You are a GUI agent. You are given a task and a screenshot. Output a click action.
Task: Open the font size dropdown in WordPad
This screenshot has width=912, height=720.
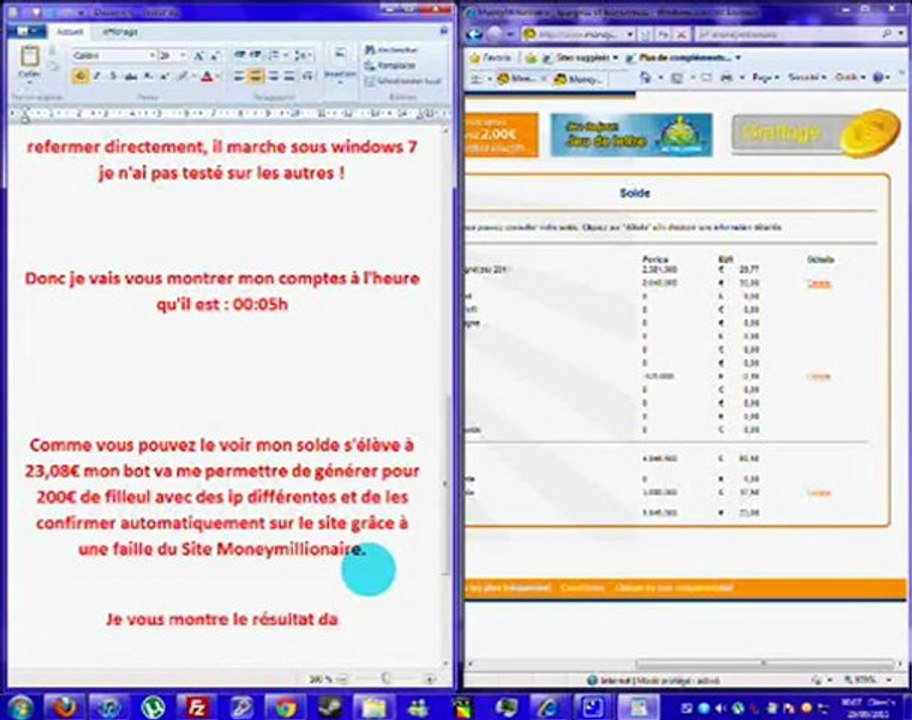[183, 55]
